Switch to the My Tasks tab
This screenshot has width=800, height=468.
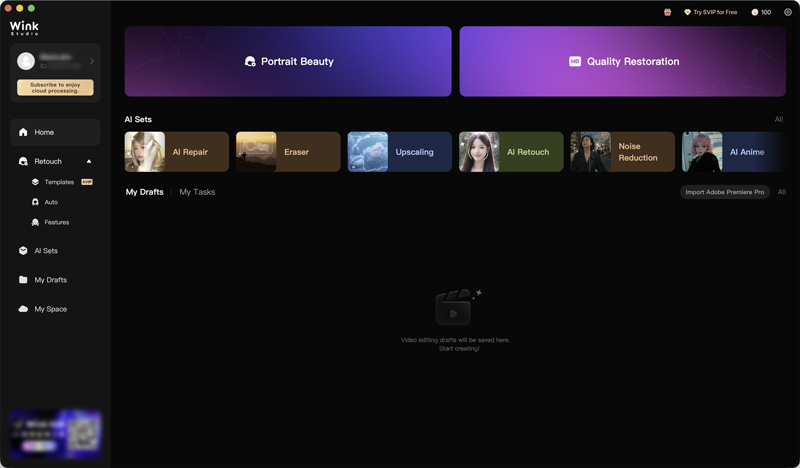click(197, 192)
